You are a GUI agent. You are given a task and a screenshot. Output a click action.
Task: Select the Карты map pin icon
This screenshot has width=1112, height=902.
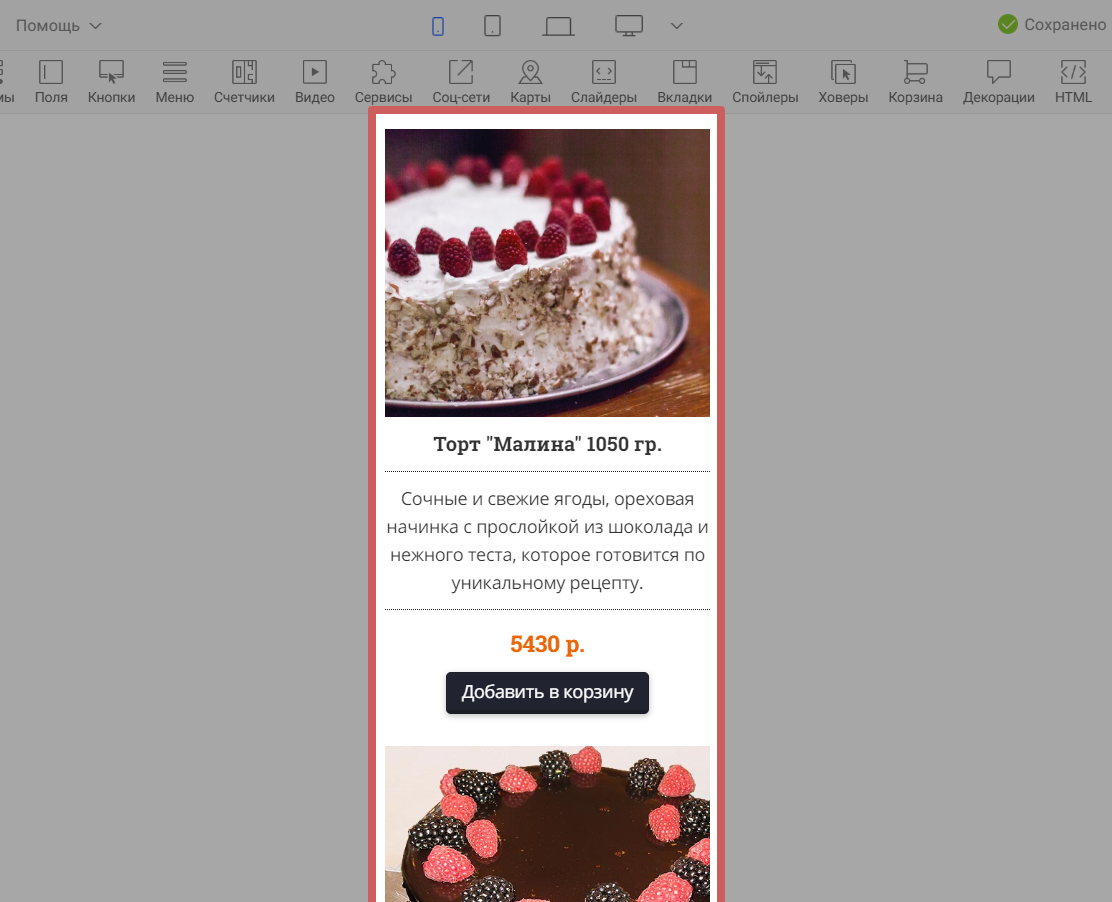(x=530, y=73)
